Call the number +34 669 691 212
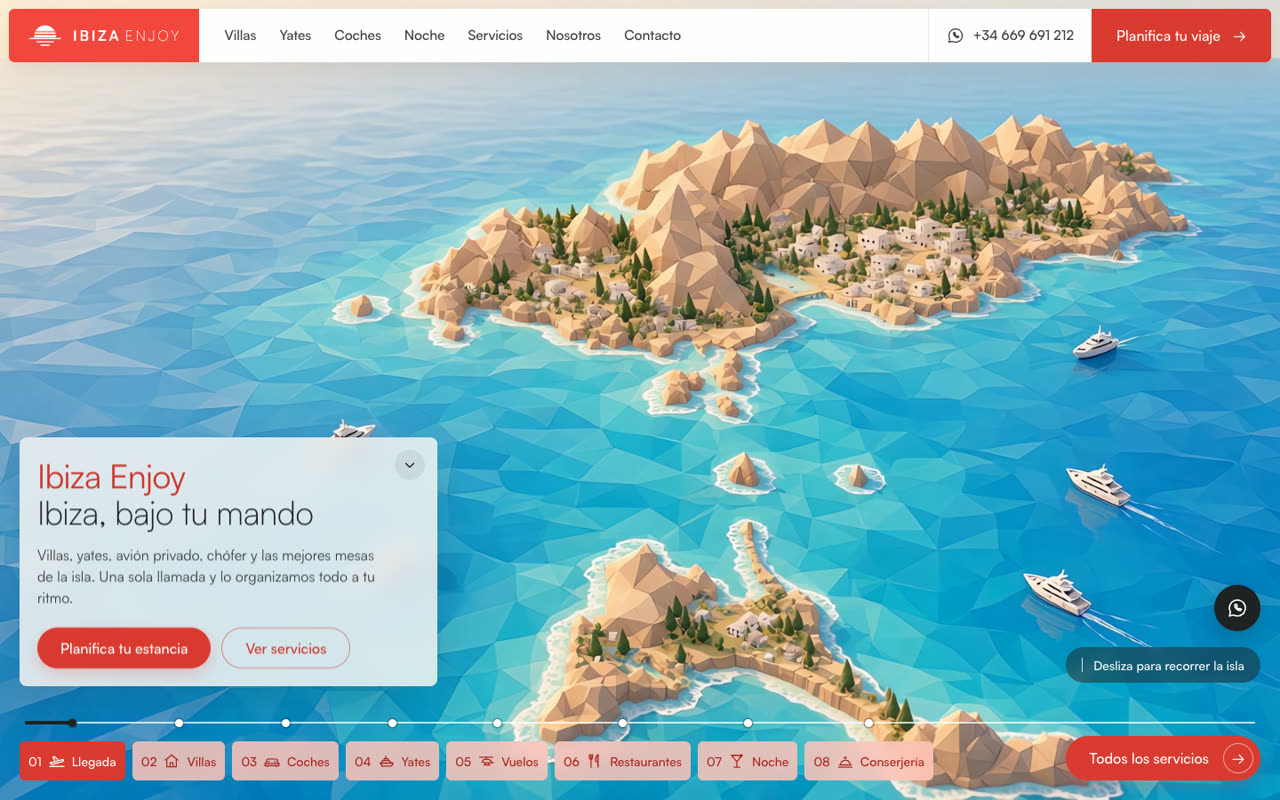 pos(1023,36)
